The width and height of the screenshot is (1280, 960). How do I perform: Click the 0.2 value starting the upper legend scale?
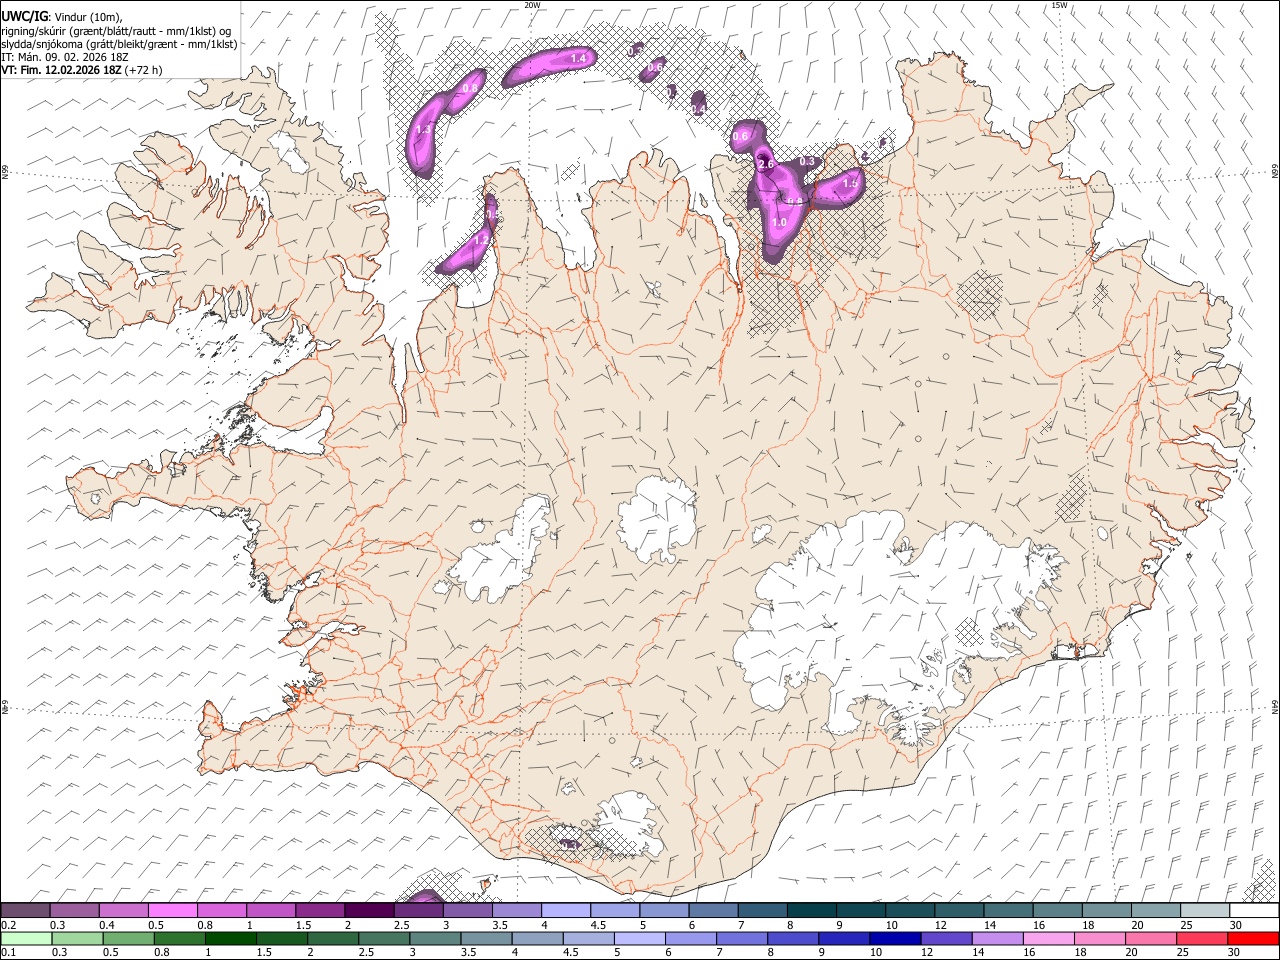tap(9, 925)
